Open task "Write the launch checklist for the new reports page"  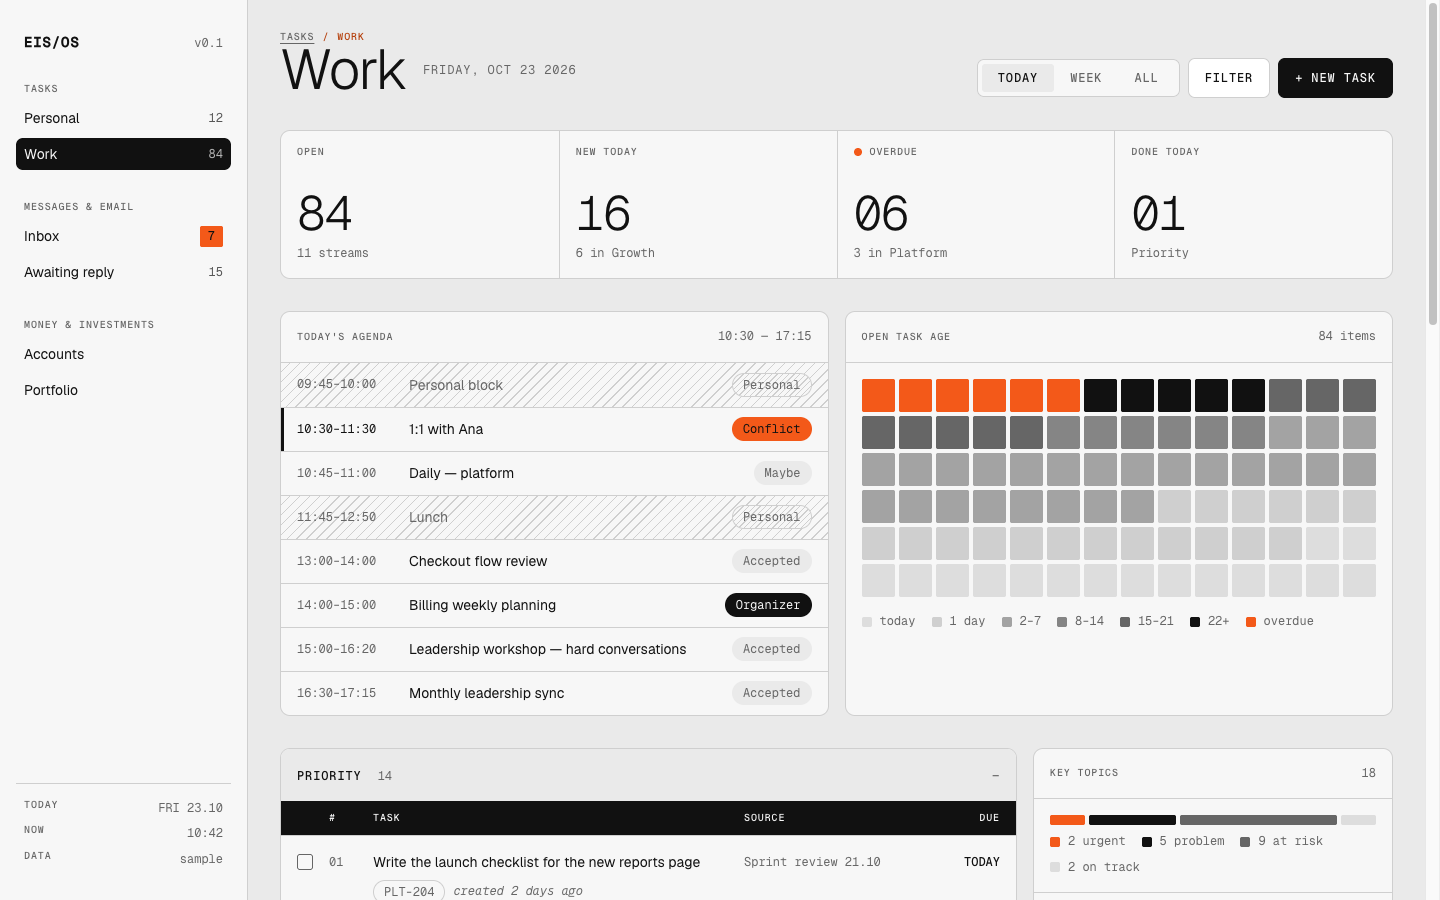537,862
